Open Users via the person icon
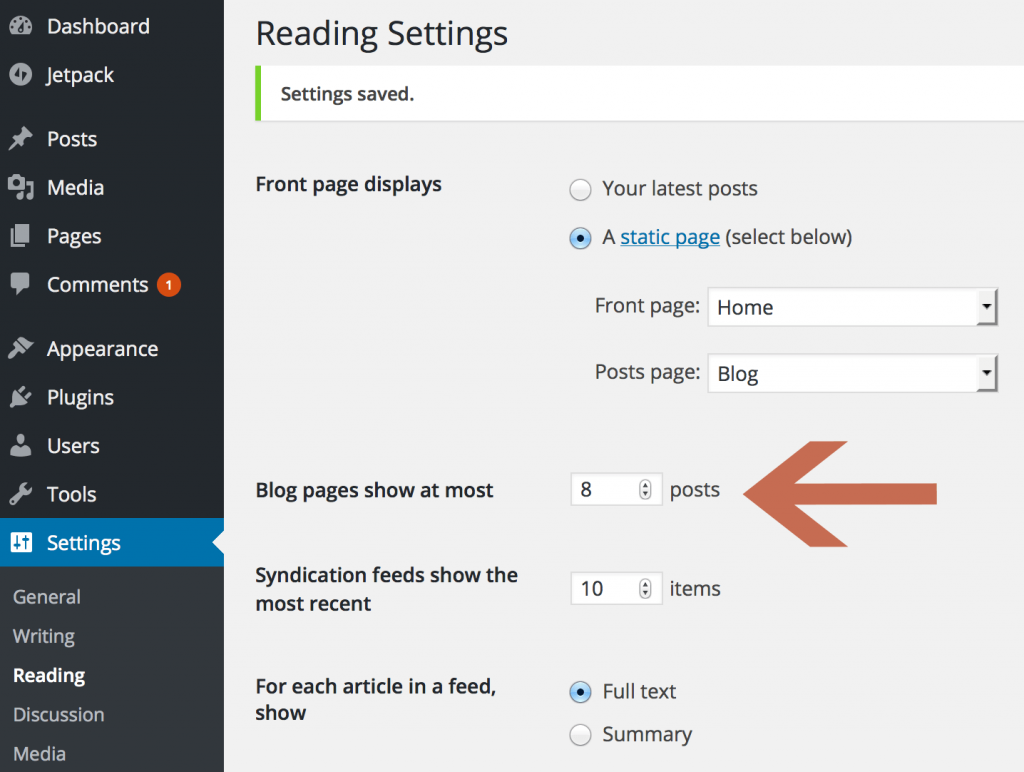This screenshot has width=1024, height=772. (x=22, y=445)
